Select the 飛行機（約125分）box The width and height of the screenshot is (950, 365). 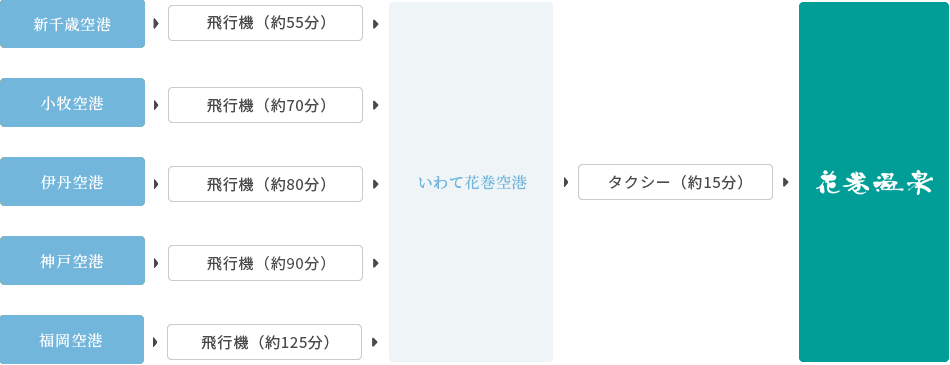(264, 342)
